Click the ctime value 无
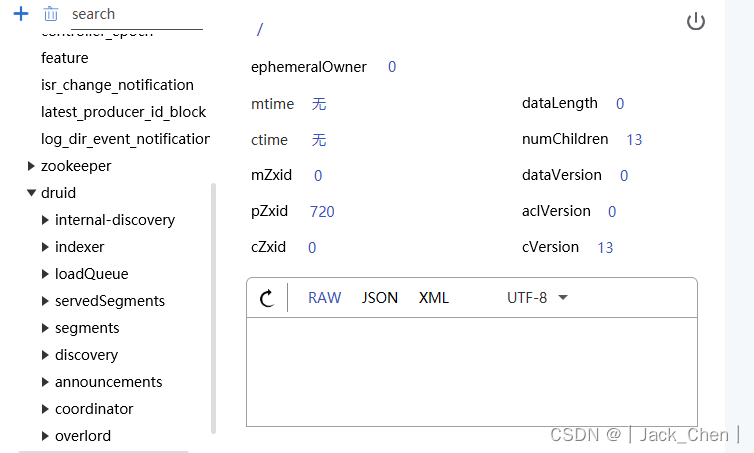This screenshot has width=754, height=453. click(x=319, y=139)
